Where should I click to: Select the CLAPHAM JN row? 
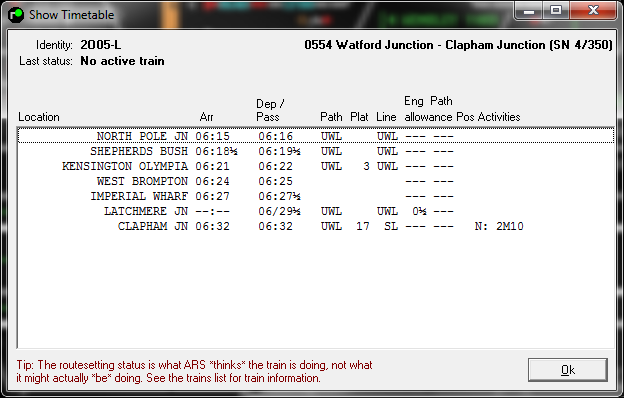316,226
